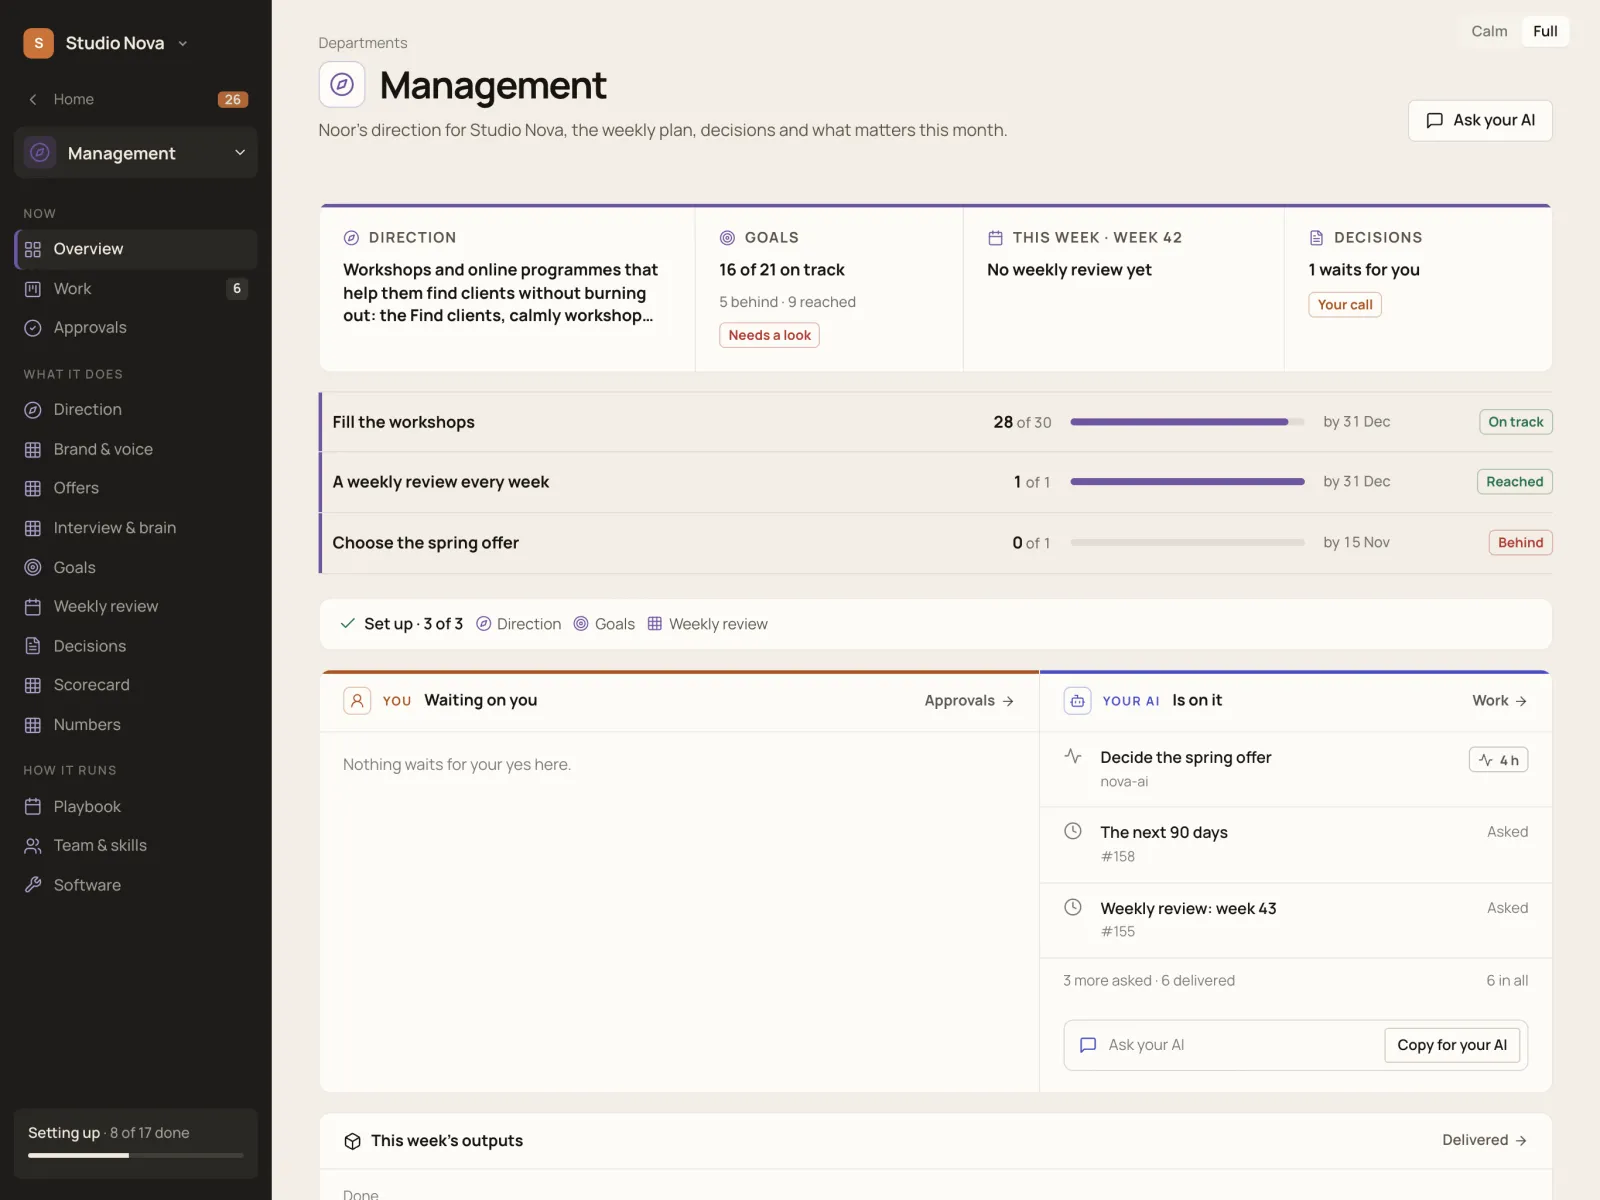Click the Decisions document icon in sidebar

pos(33,646)
